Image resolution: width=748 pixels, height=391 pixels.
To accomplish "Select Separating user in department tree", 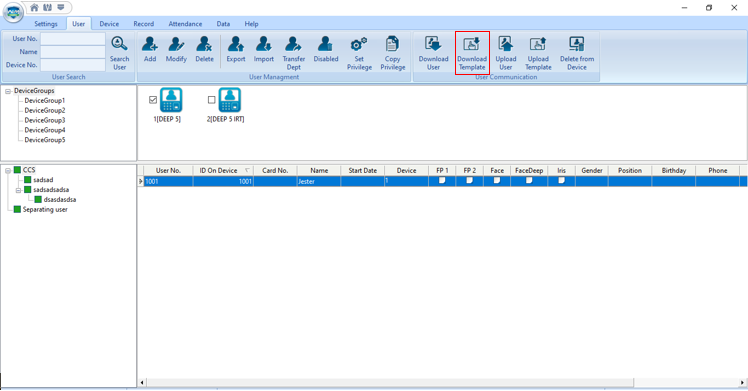I will (45, 209).
